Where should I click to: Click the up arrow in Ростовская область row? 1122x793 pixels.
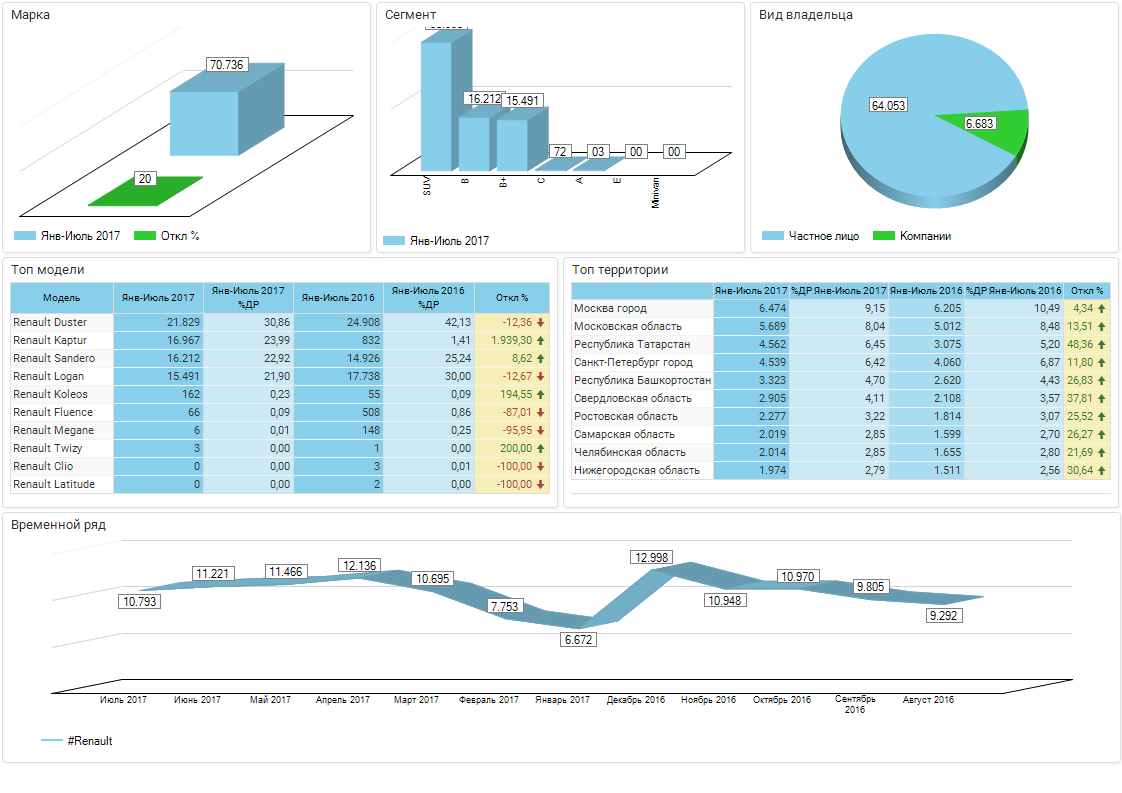coord(1101,416)
